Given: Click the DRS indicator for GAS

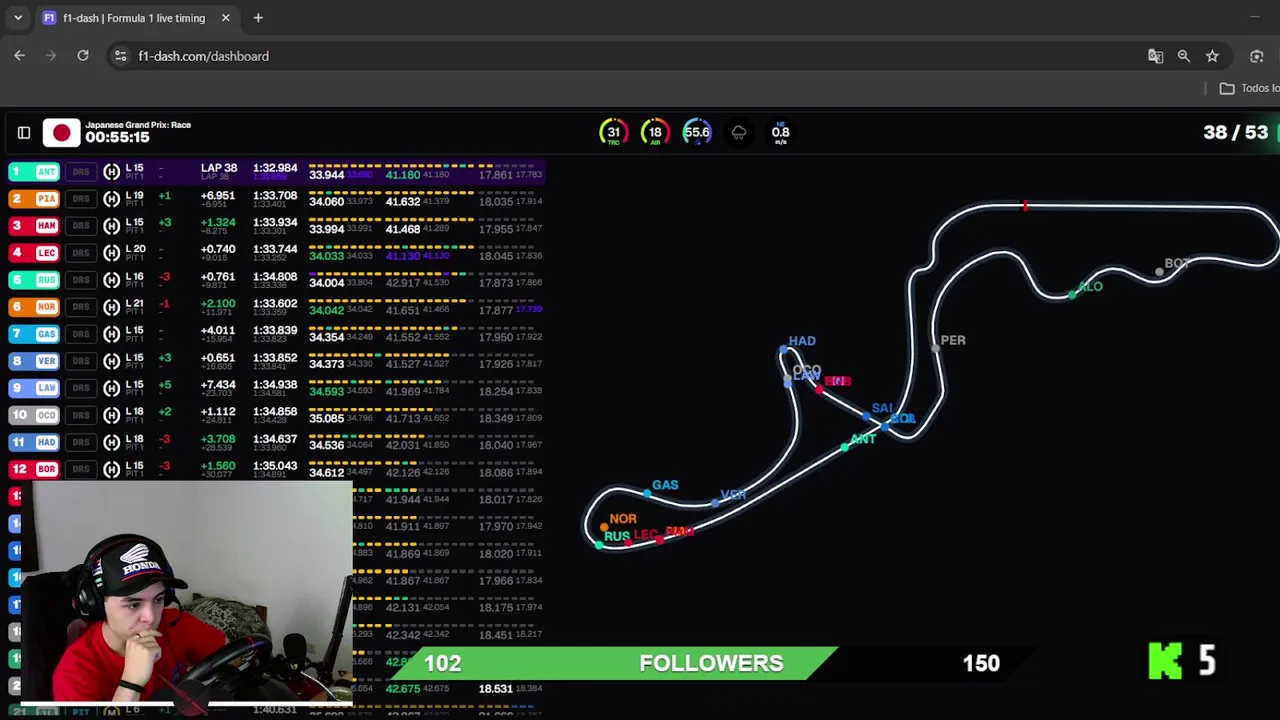Looking at the screenshot, I should pos(81,334).
